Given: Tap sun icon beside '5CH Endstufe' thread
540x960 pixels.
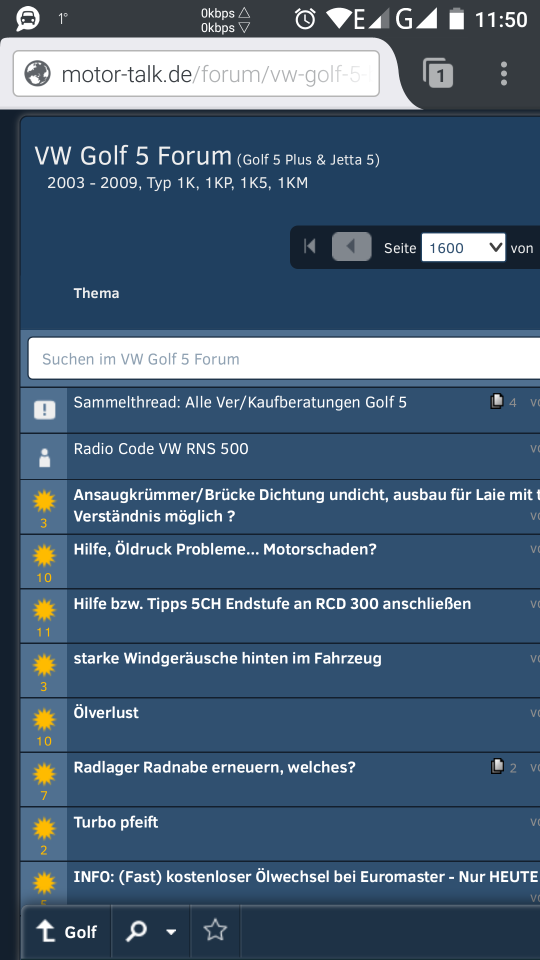Looking at the screenshot, I should click(x=44, y=610).
